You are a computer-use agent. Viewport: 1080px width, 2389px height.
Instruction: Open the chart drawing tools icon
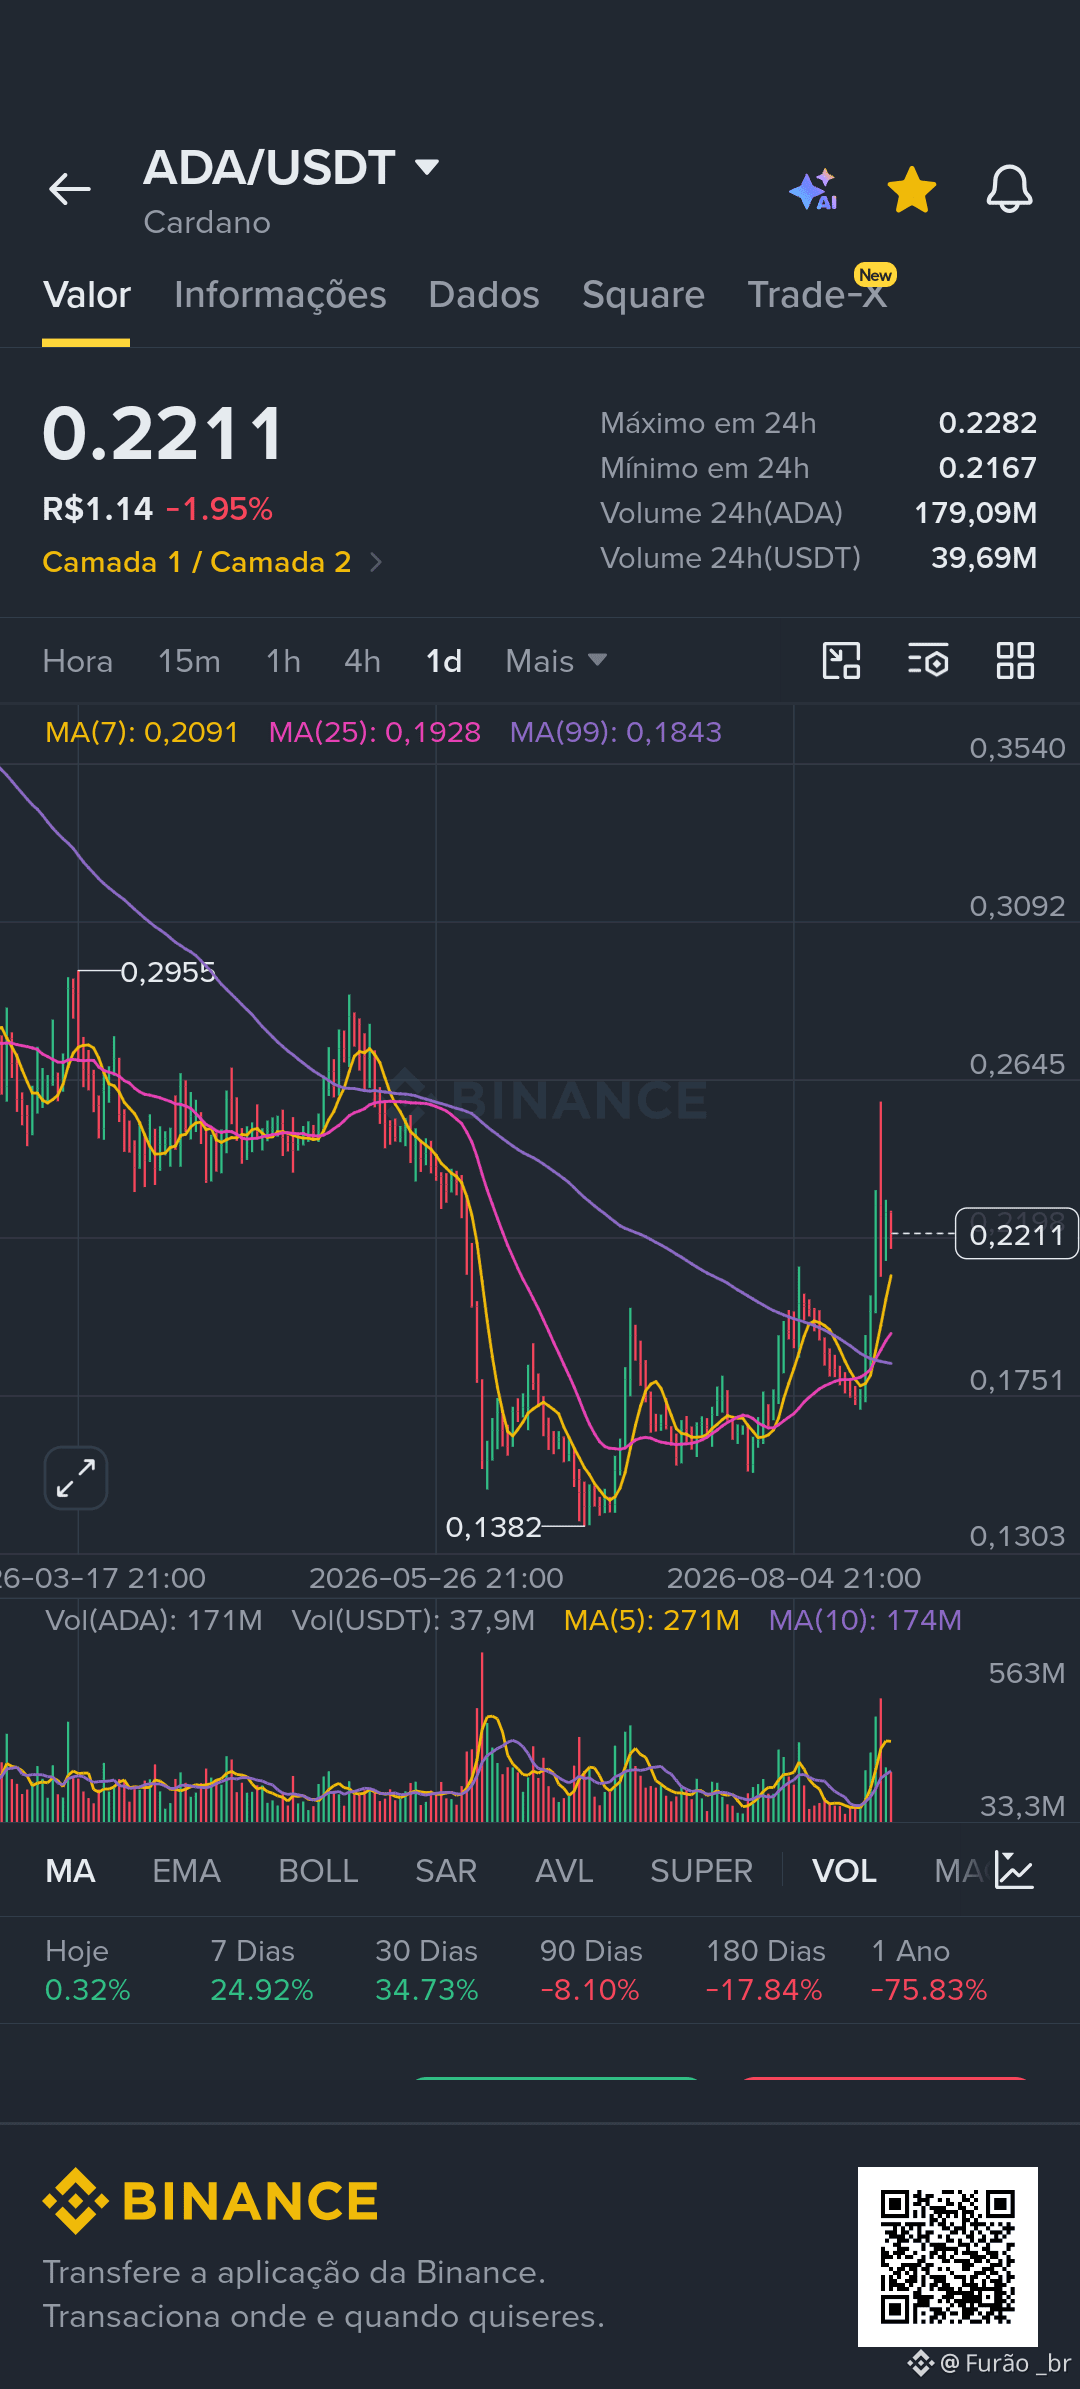841,661
